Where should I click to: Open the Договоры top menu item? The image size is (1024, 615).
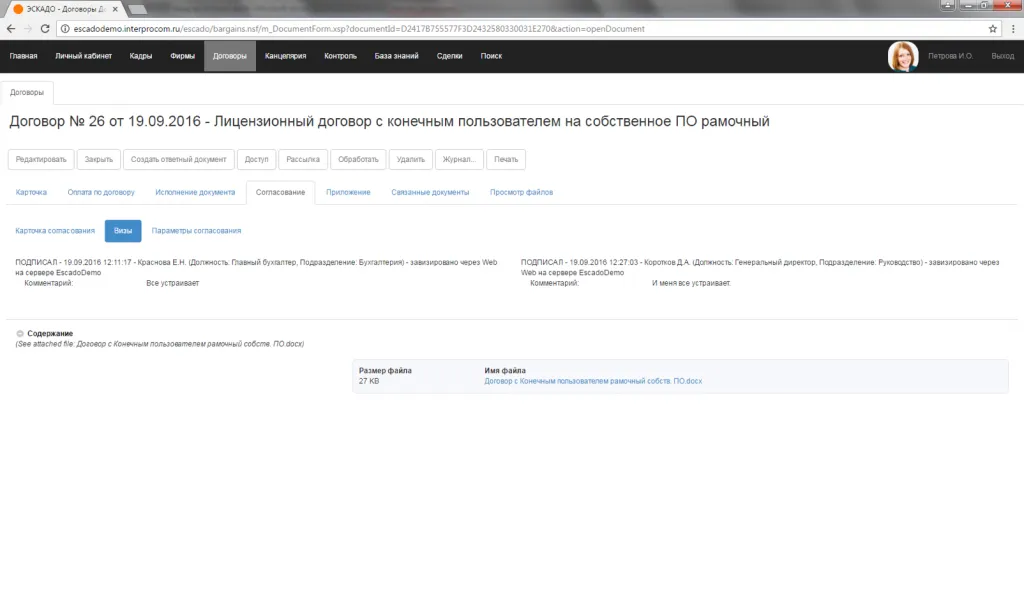click(x=229, y=56)
